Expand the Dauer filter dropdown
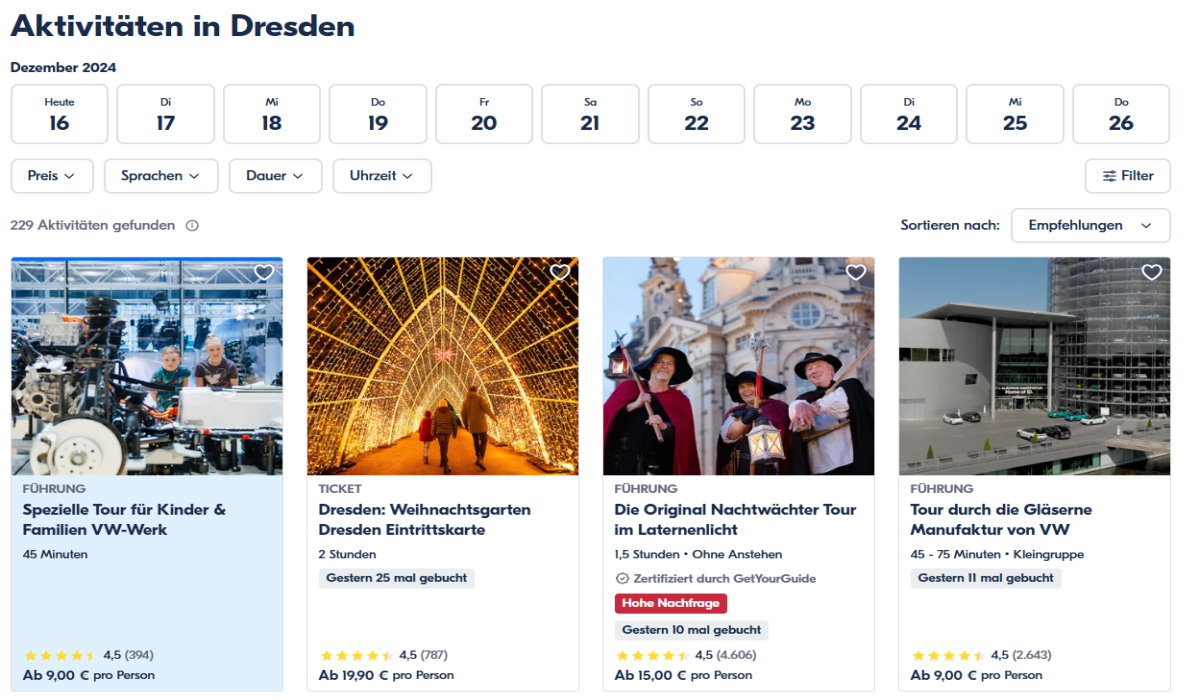Viewport: 1200px width, 700px height. tap(275, 176)
